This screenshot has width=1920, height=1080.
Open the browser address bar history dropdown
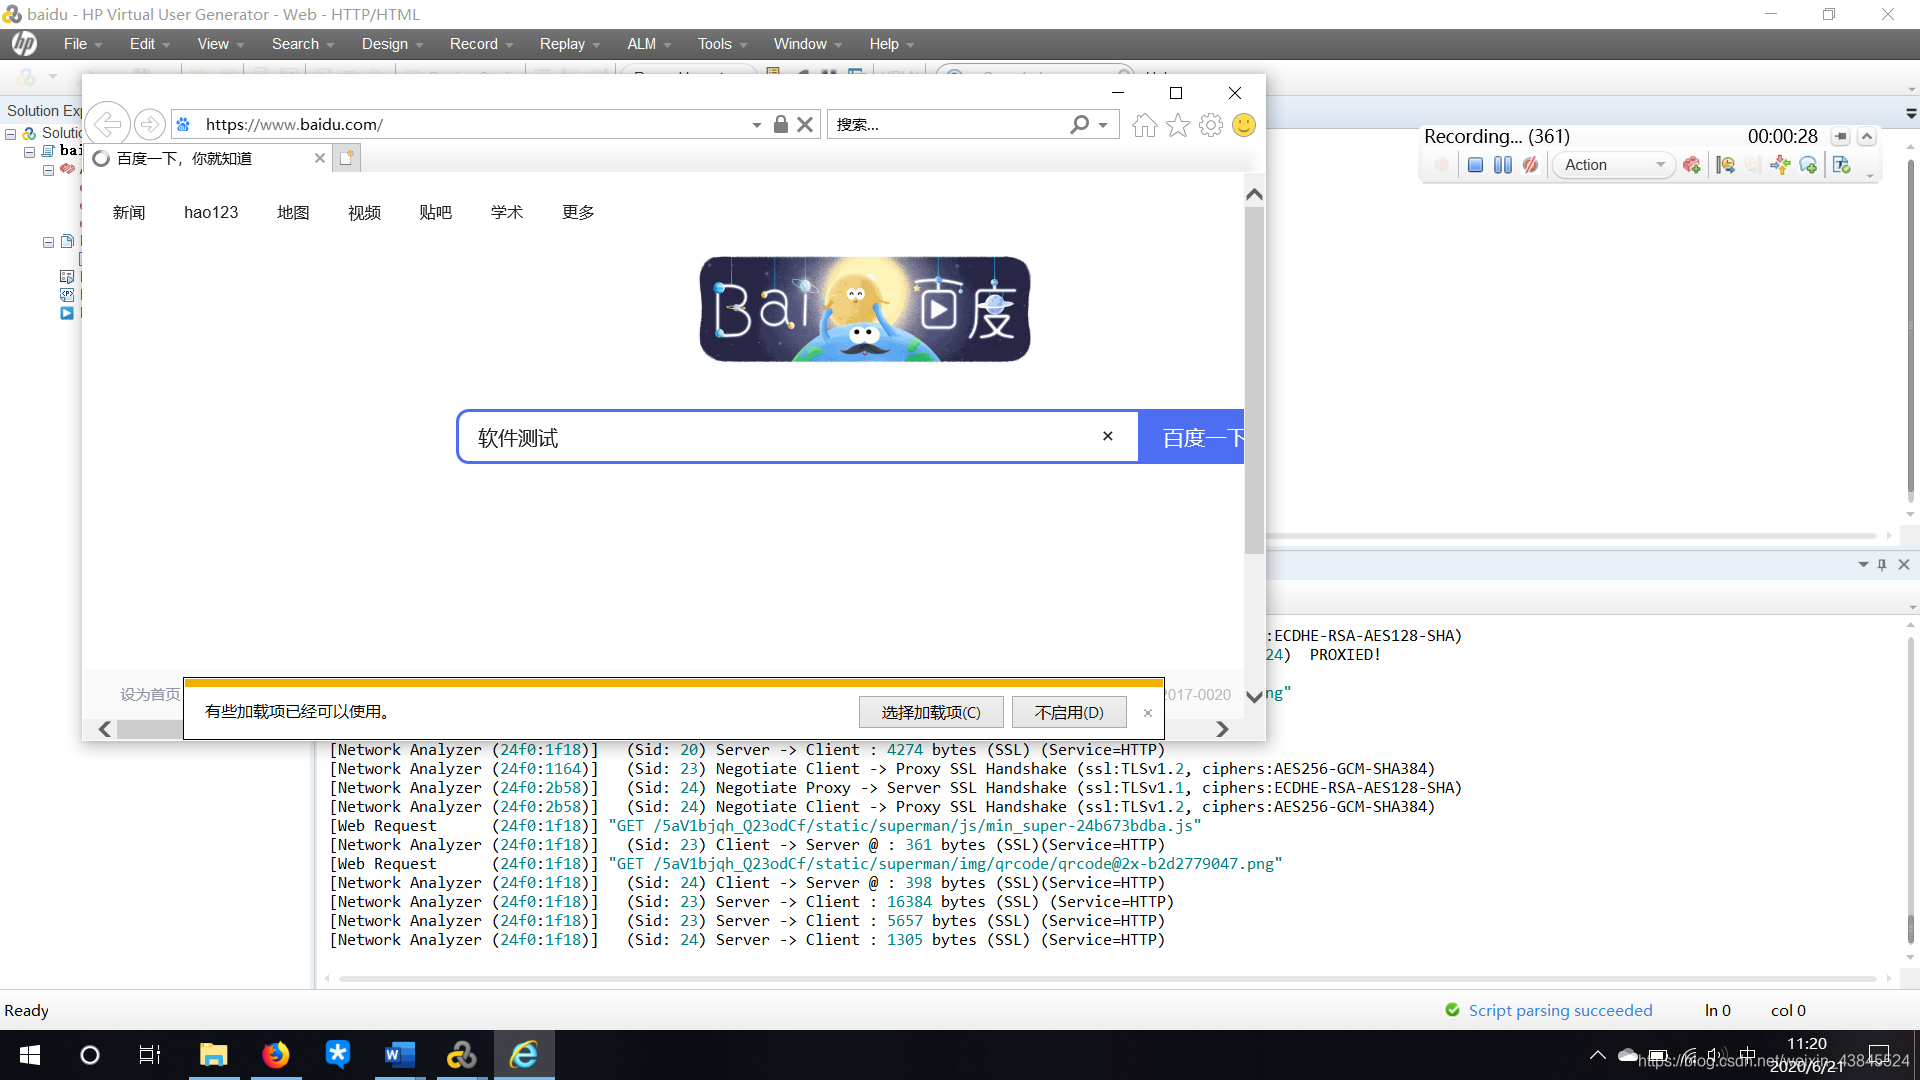pos(756,125)
